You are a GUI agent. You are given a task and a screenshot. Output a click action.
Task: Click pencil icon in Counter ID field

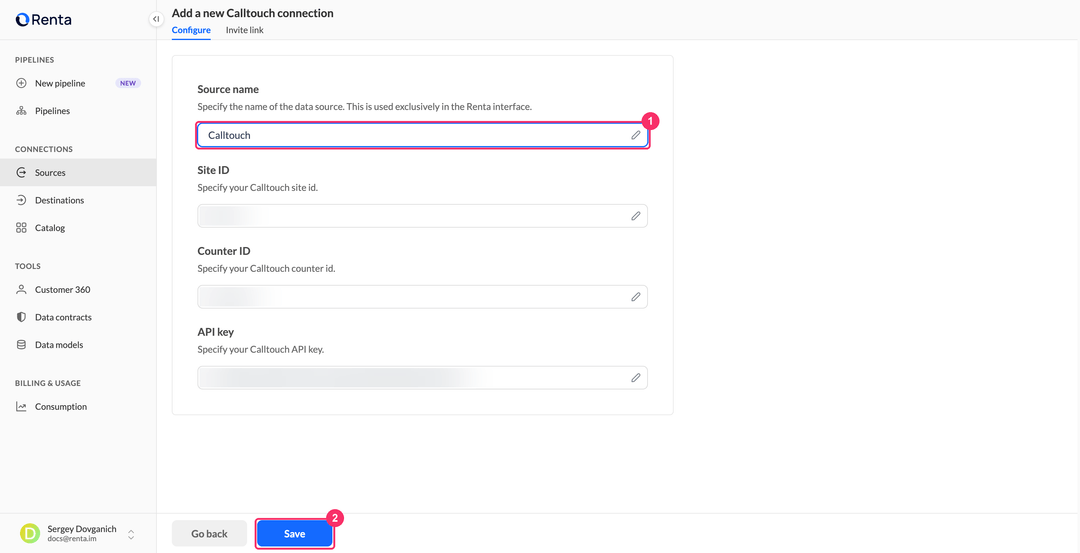click(x=636, y=297)
